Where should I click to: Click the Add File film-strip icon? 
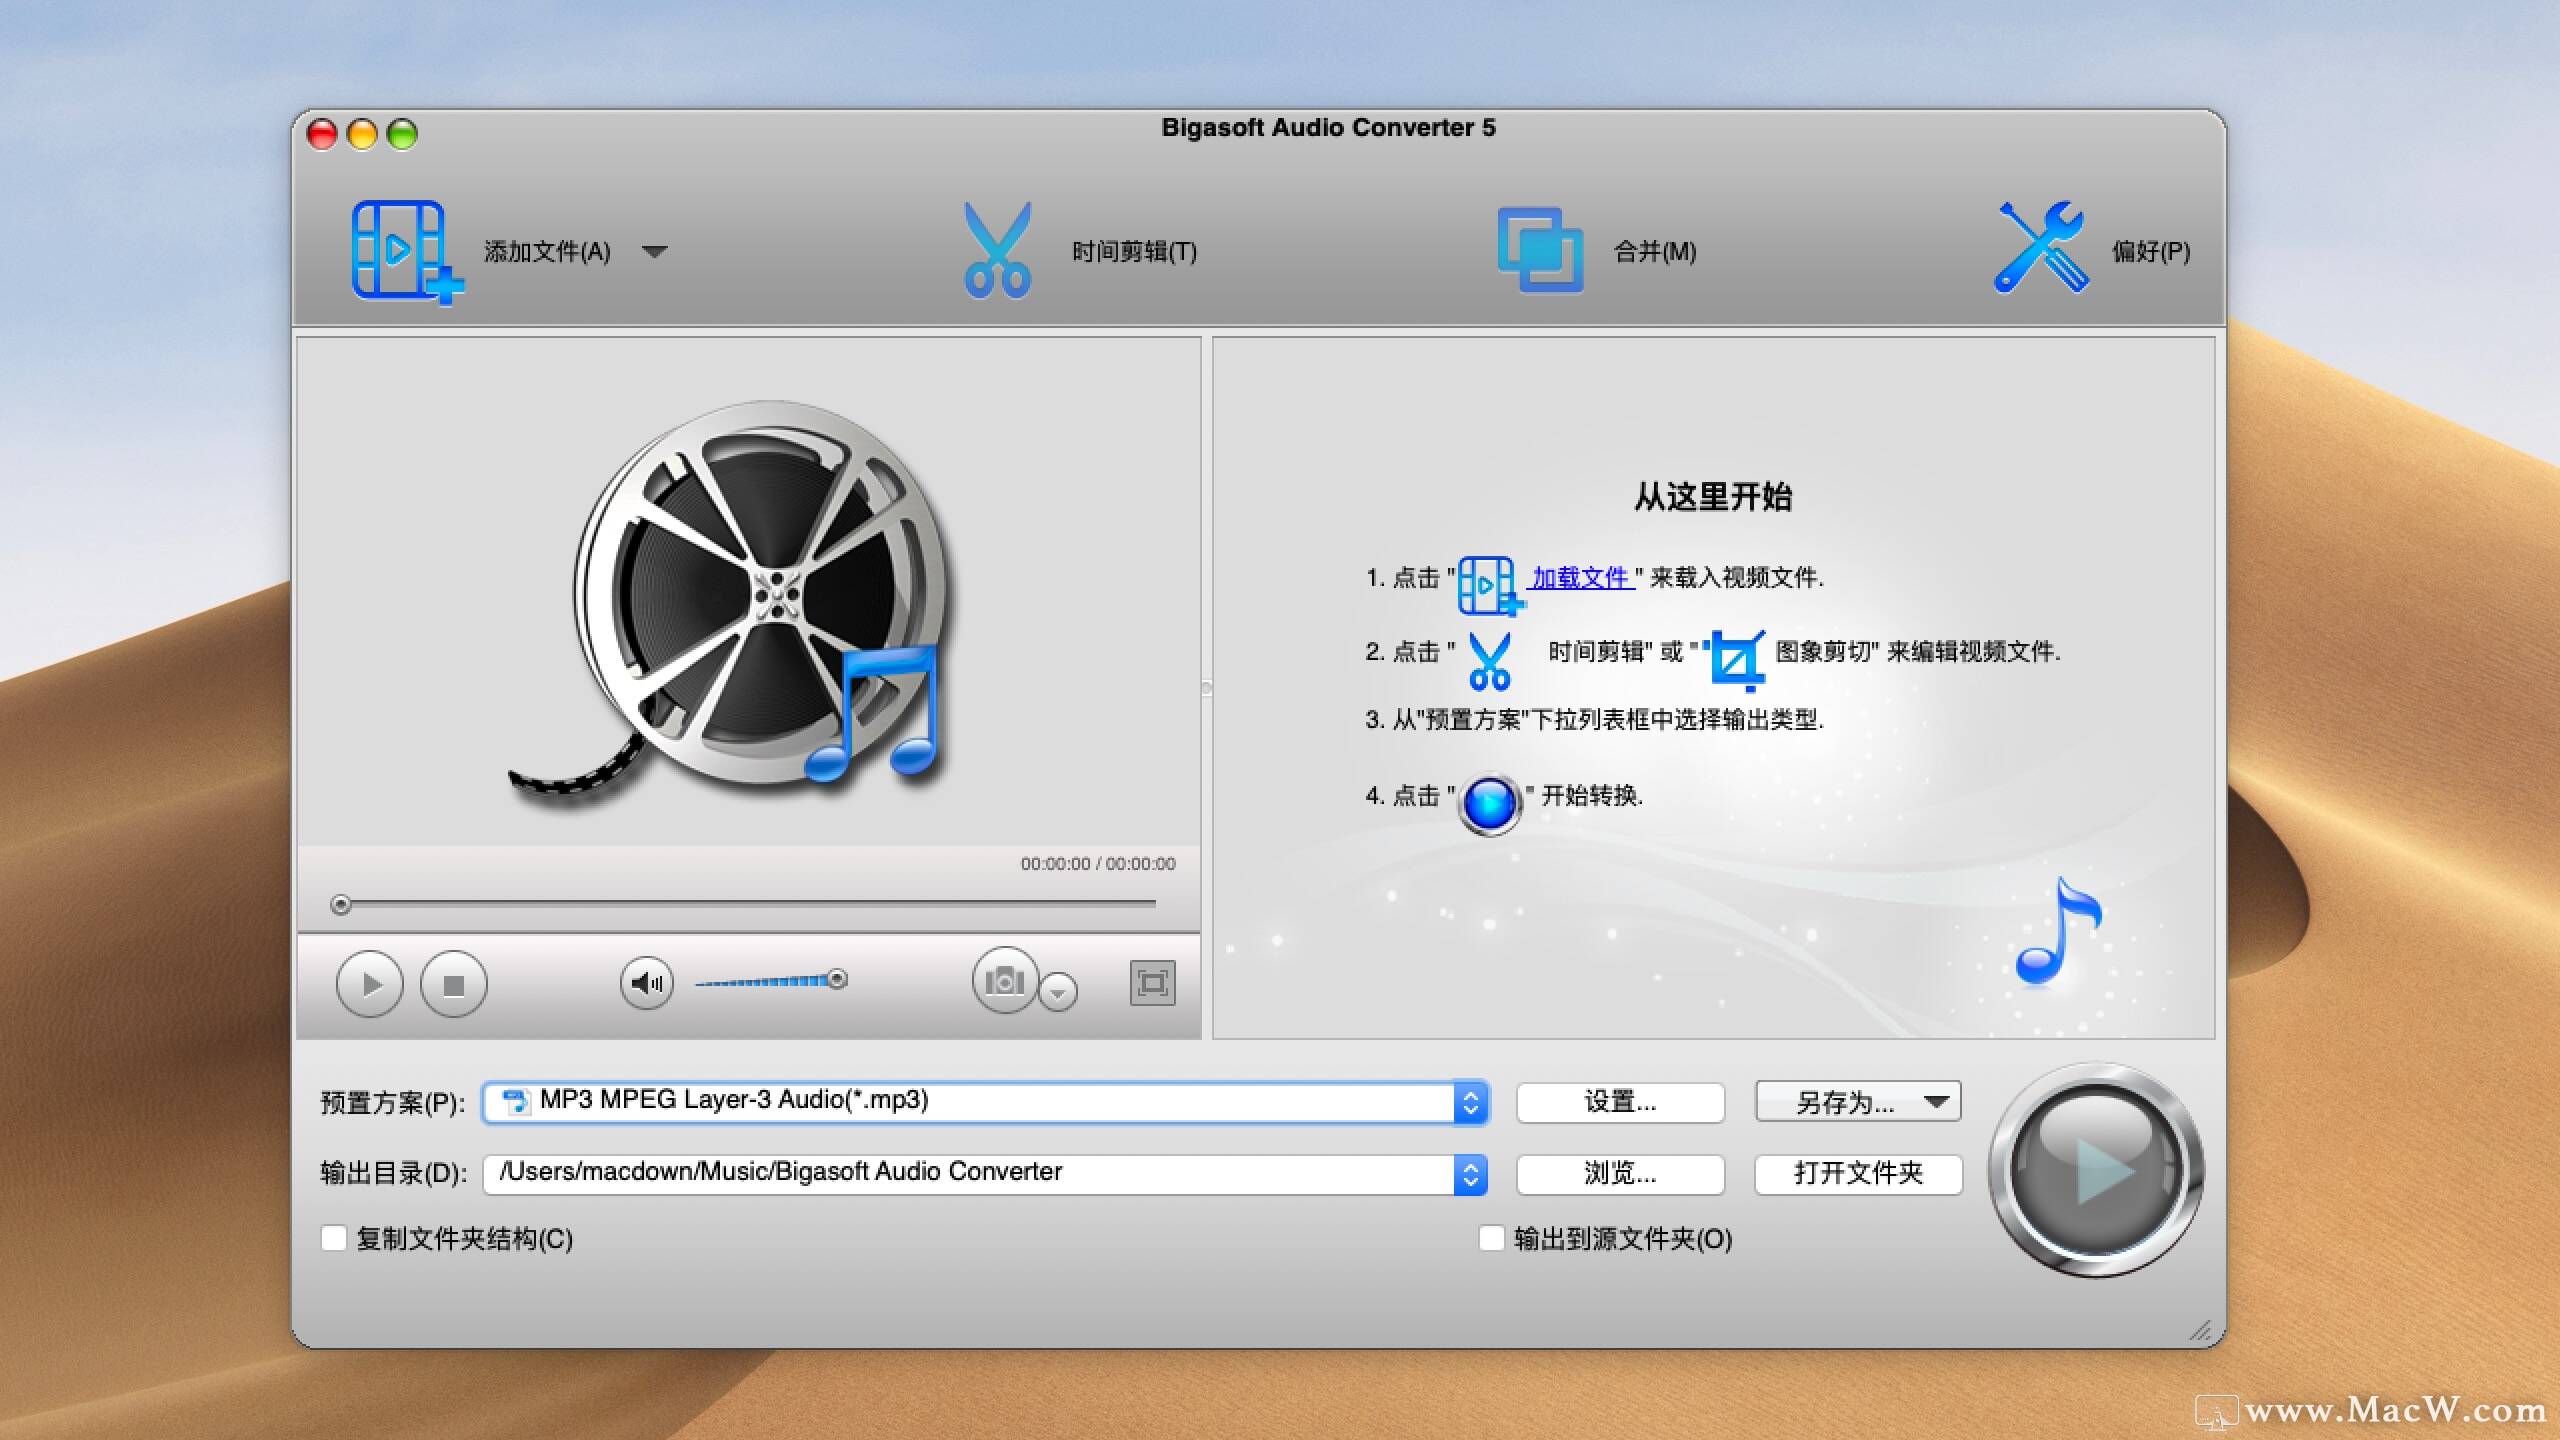pyautogui.click(x=407, y=251)
